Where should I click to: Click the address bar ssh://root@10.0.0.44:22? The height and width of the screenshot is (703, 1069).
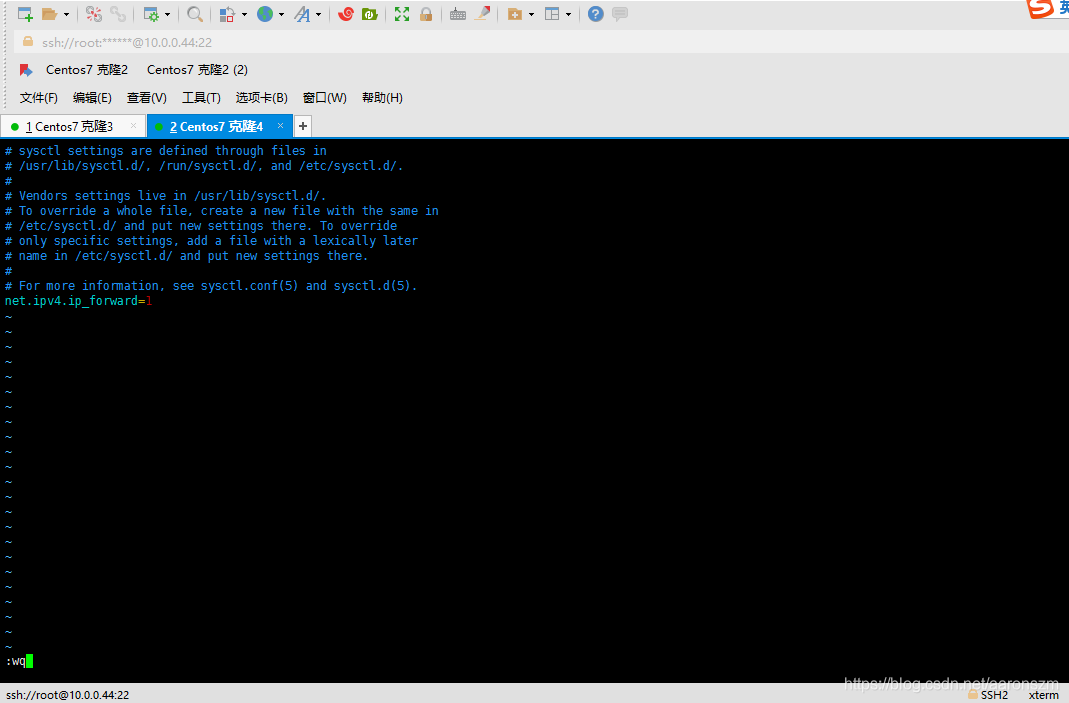click(x=540, y=42)
